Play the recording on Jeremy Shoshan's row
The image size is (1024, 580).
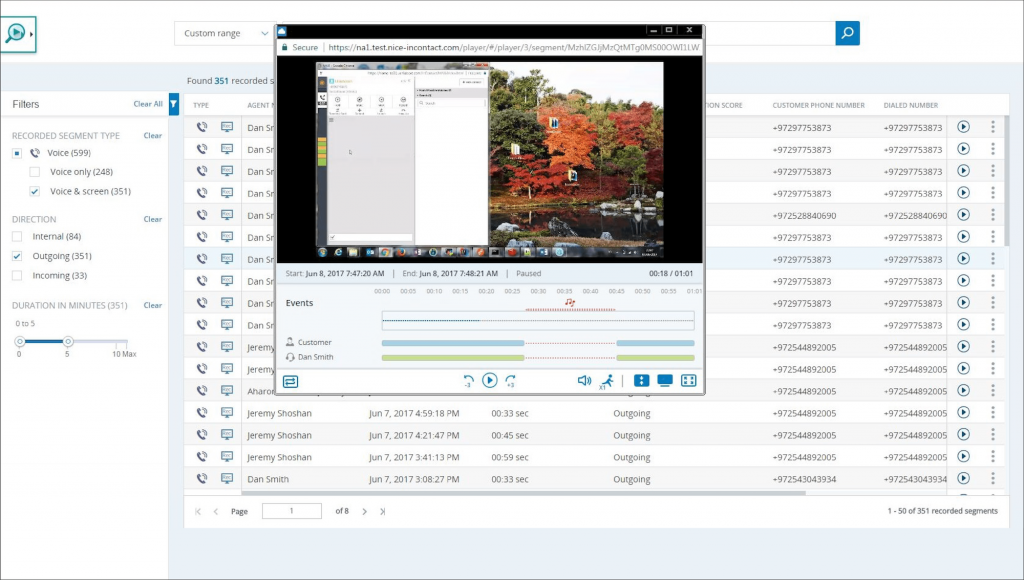point(963,413)
